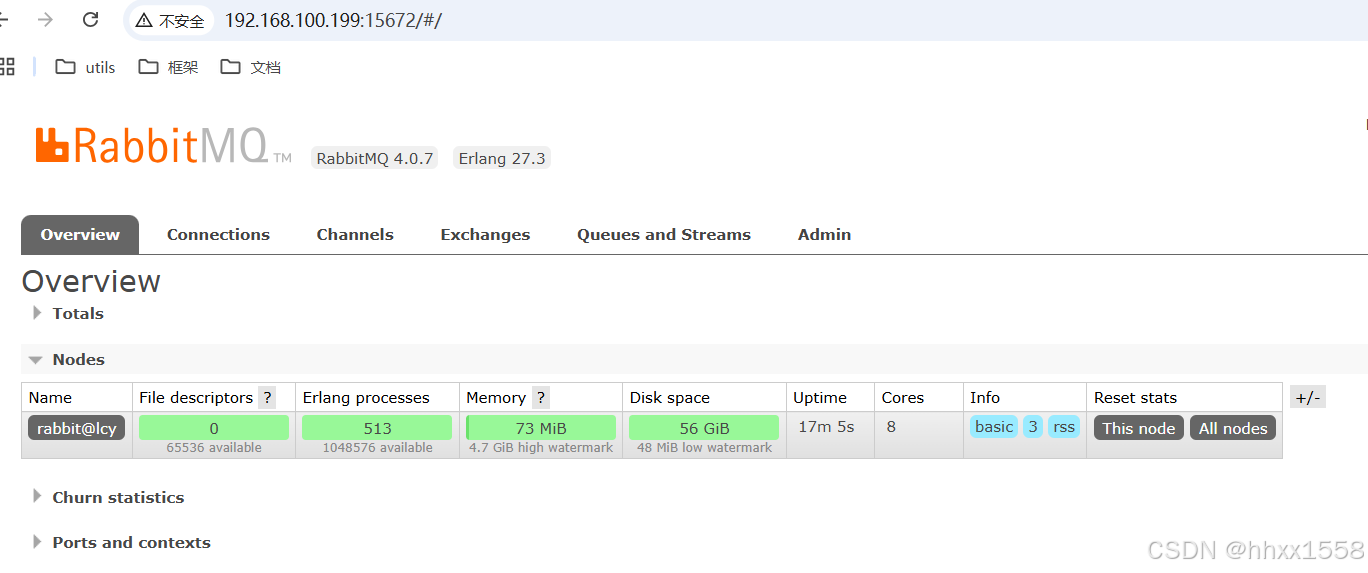This screenshot has height=573, width=1368.
Task: Click the 3 info tag
Action: [x=1033, y=427]
